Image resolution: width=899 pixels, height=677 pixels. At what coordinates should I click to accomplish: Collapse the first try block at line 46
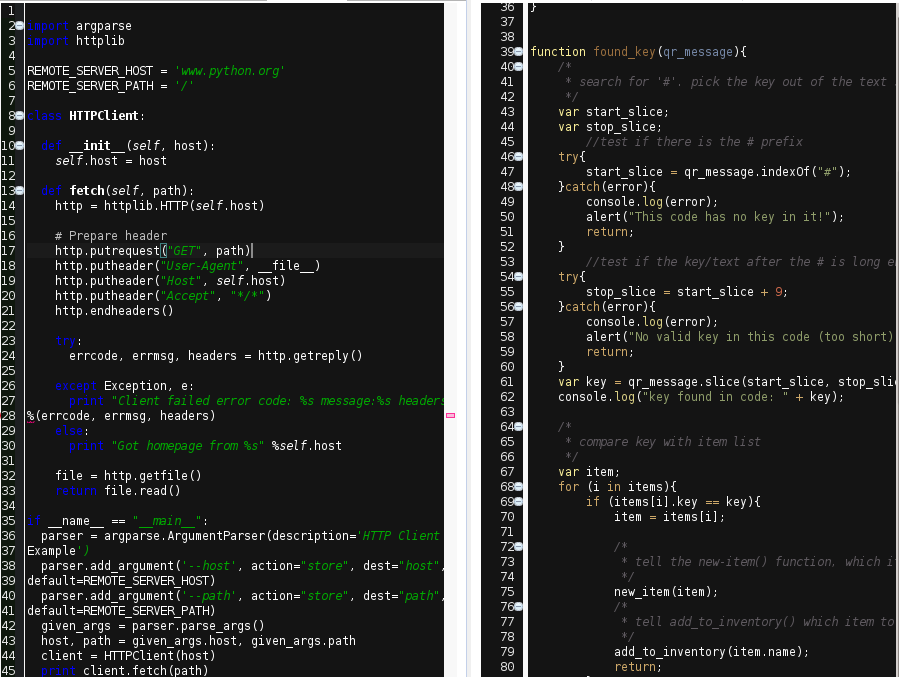[519, 156]
